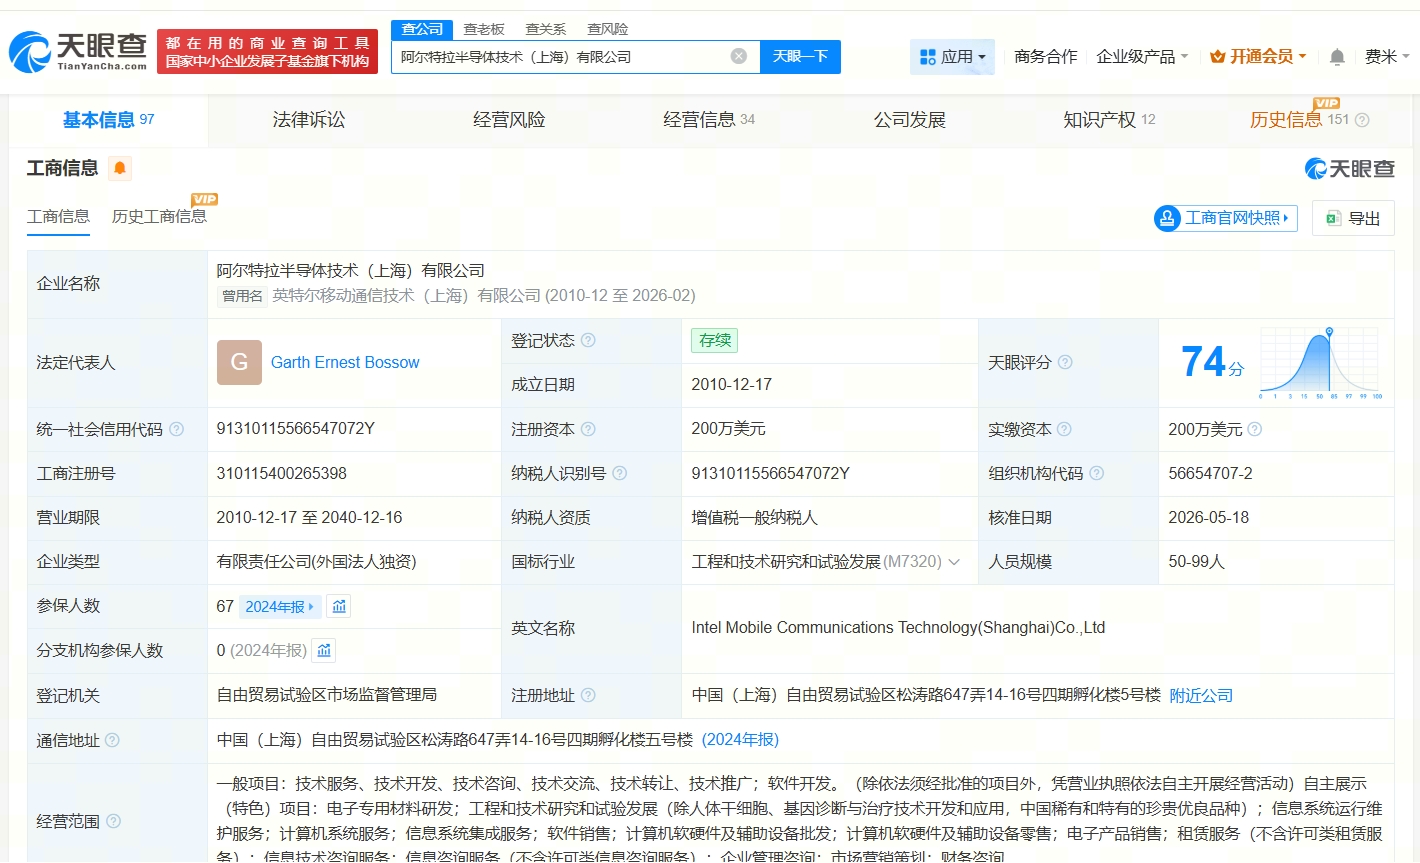Switch to the 查关系 search tab

[x=546, y=29]
